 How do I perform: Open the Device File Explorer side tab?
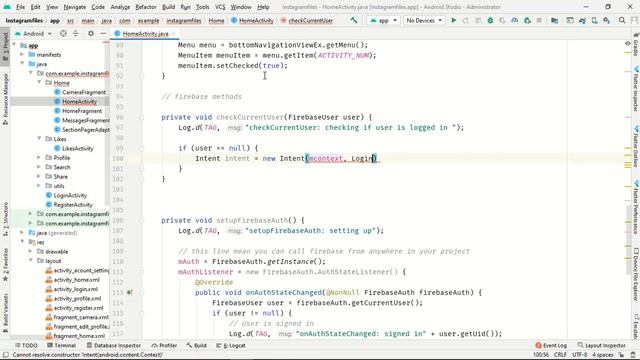click(x=636, y=274)
